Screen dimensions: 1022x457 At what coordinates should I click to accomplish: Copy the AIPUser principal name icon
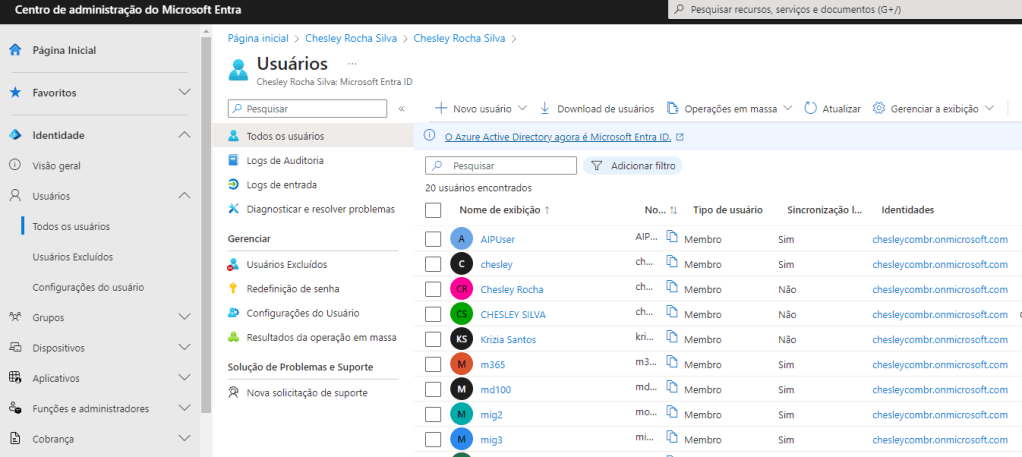[x=673, y=239]
